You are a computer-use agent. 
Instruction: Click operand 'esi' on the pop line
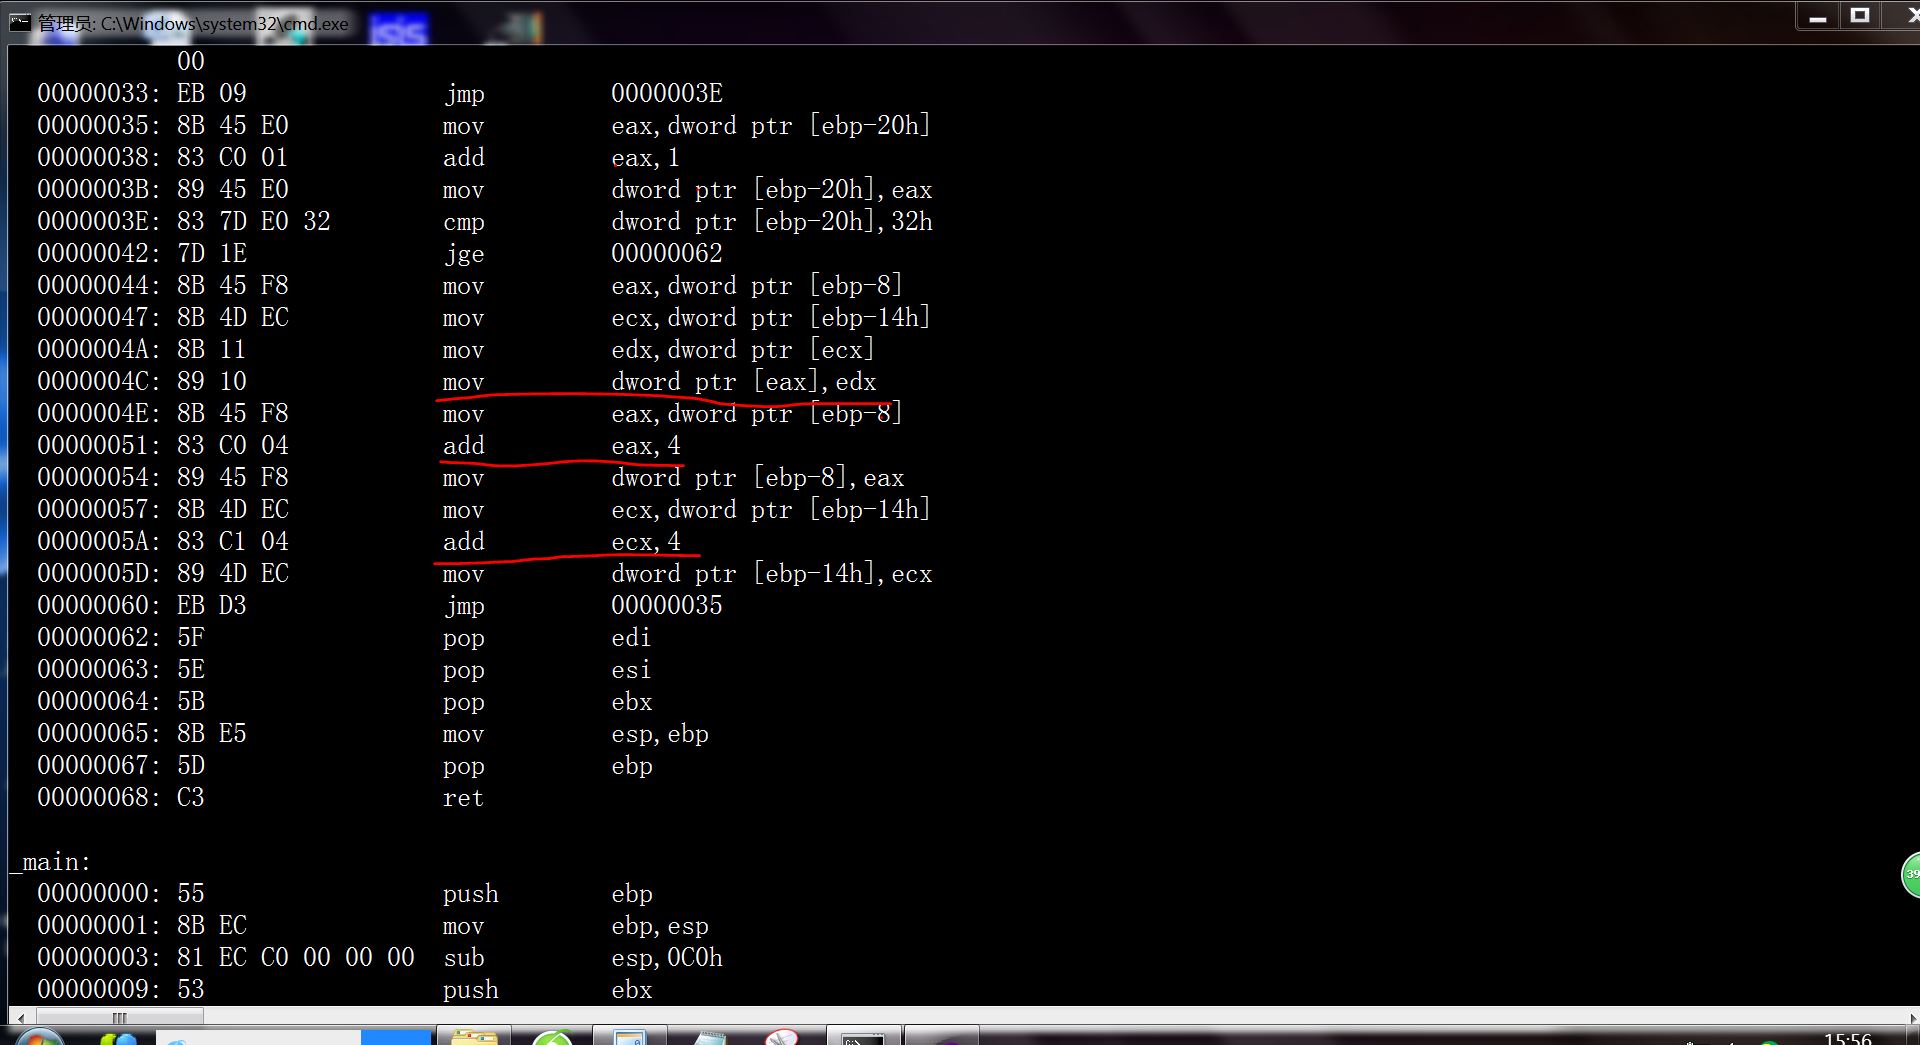point(631,670)
